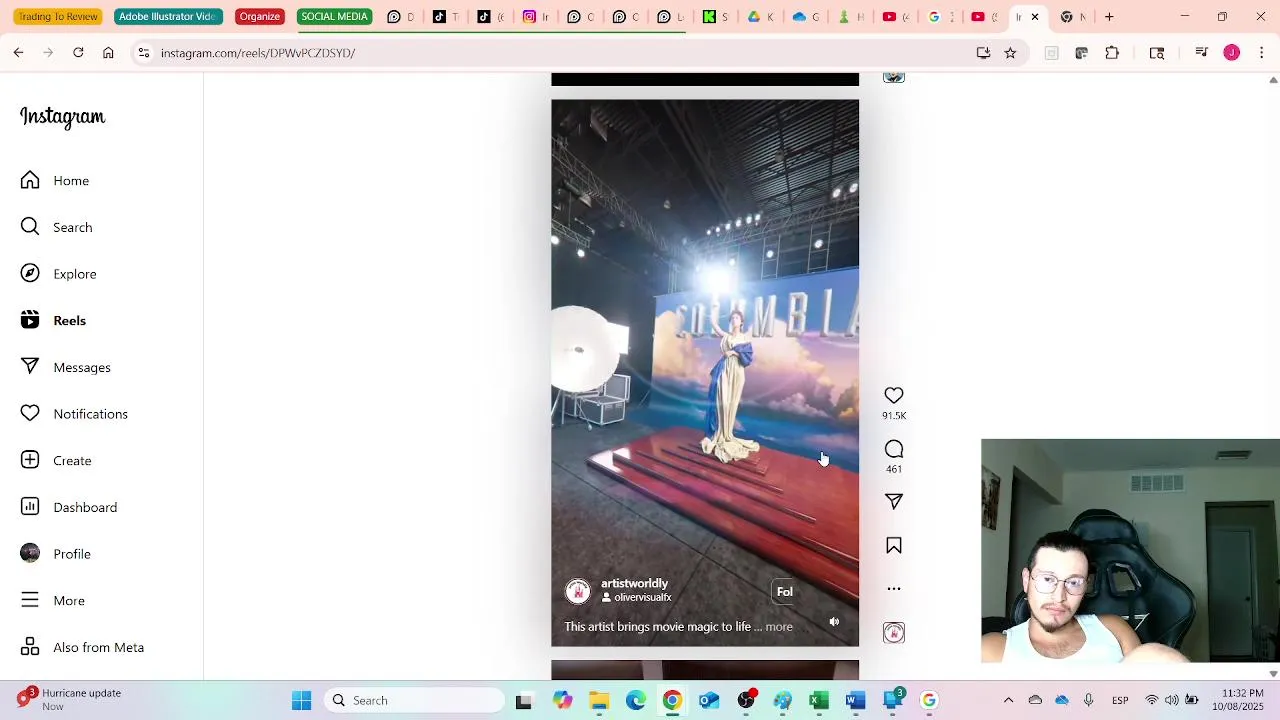Expand the caption with 'more'
The height and width of the screenshot is (720, 1280).
pos(779,627)
